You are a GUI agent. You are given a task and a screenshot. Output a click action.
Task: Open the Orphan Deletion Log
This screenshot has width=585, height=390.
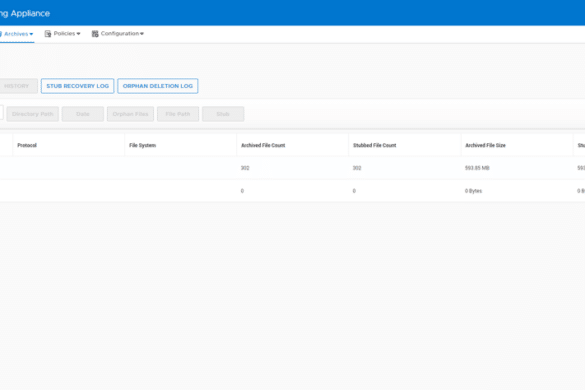(x=158, y=86)
